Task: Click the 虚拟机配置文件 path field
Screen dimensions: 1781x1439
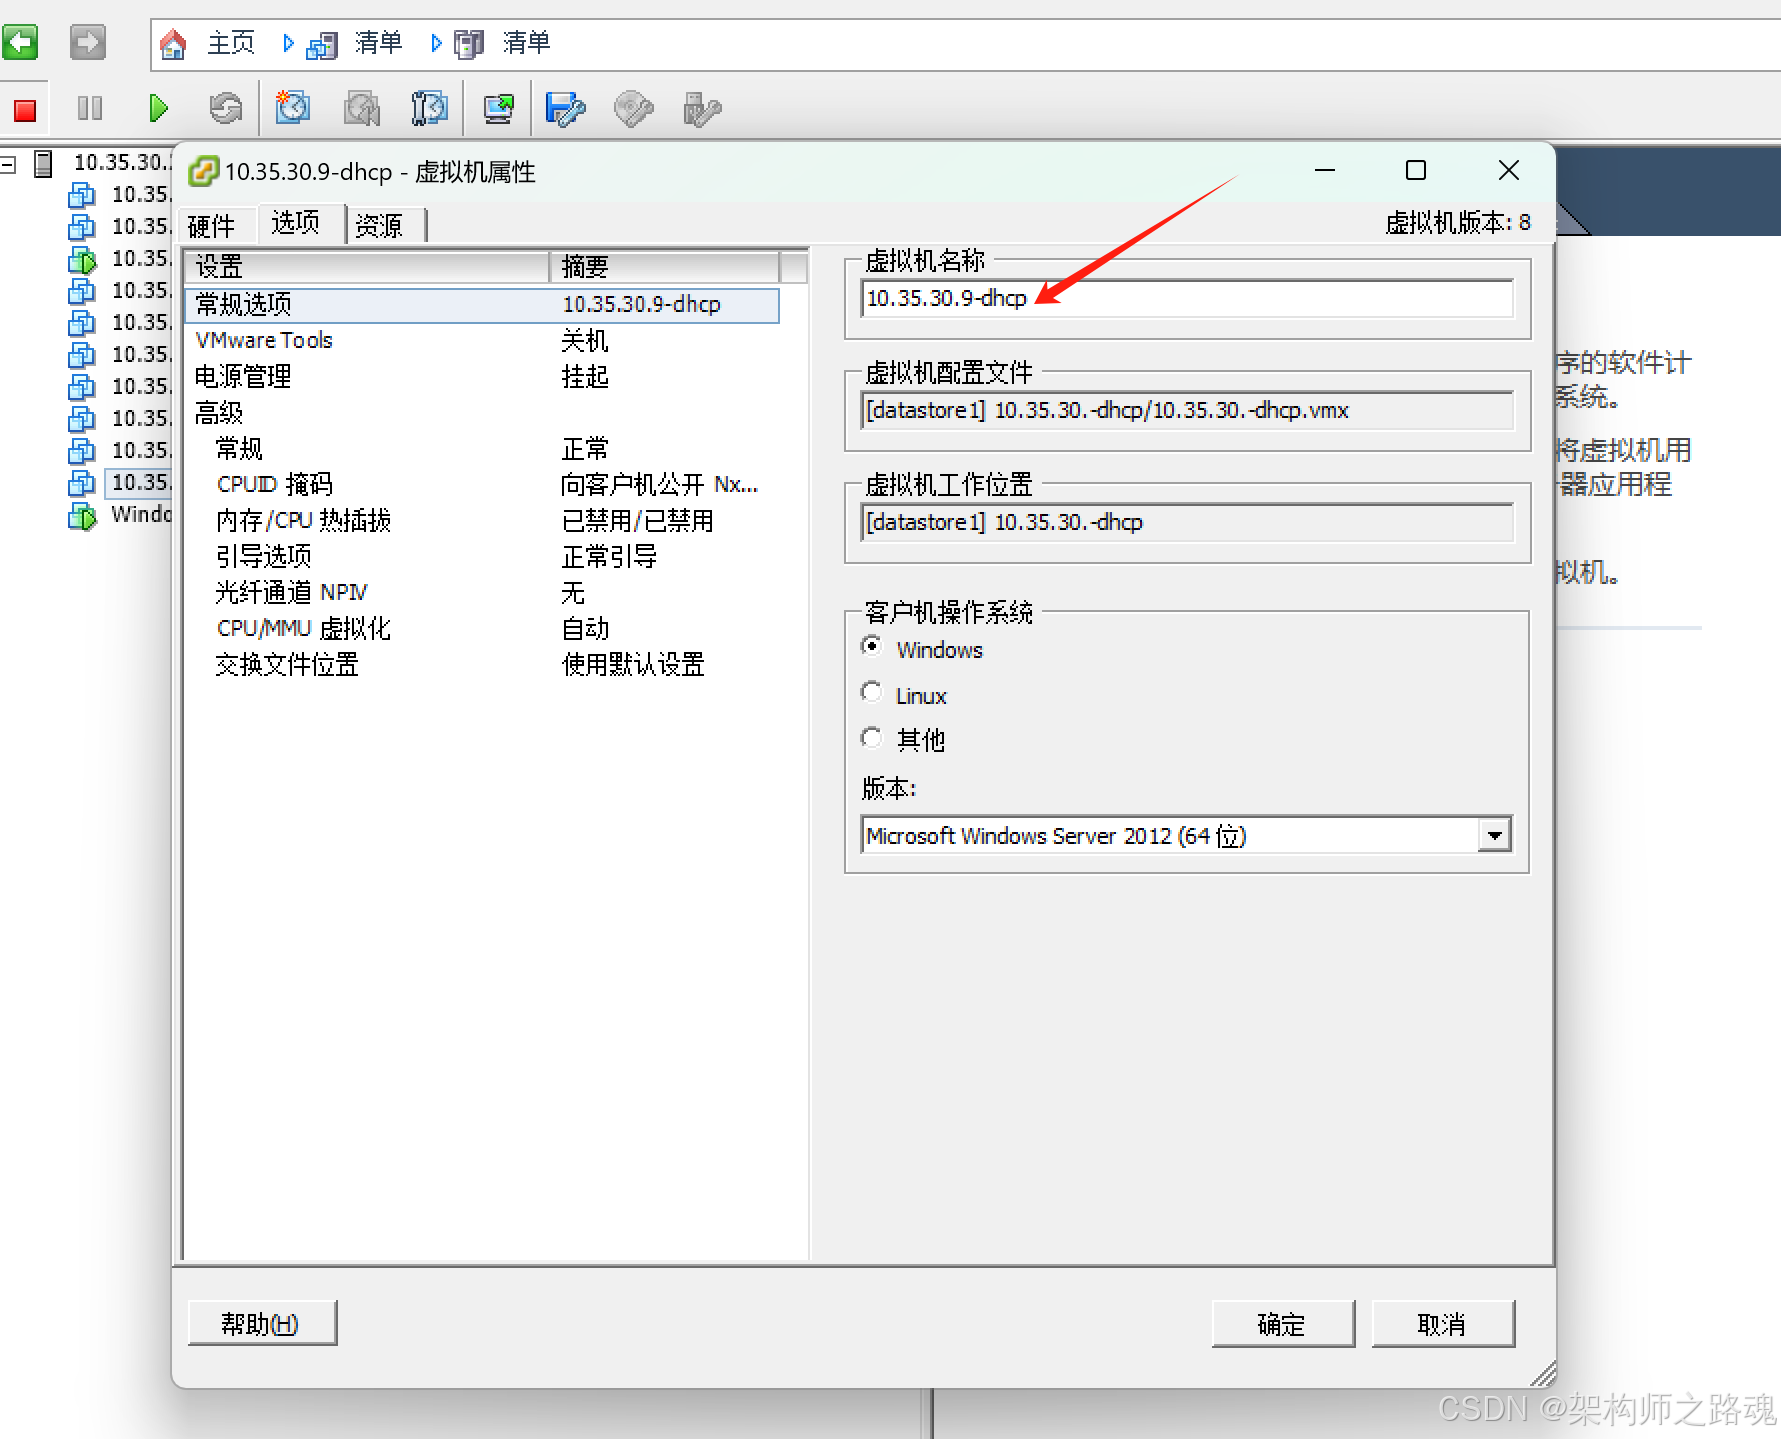Action: point(1187,410)
